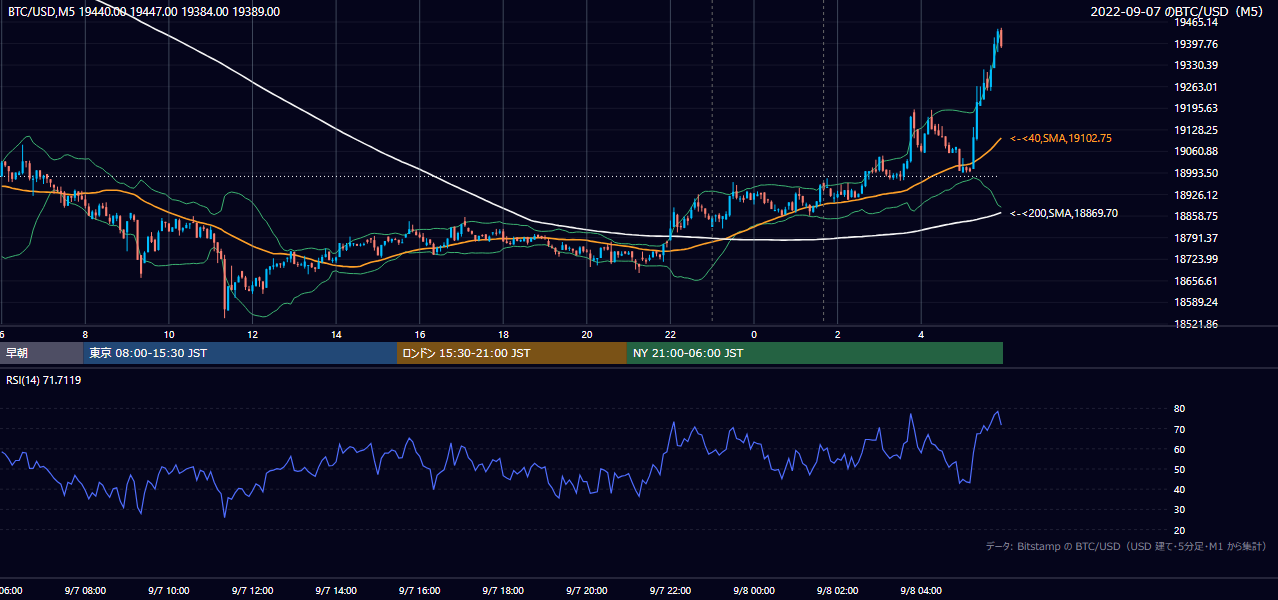Screen dimensions: 1278x600
Task: Click the Bitstamp data source note
Action: 1126,546
